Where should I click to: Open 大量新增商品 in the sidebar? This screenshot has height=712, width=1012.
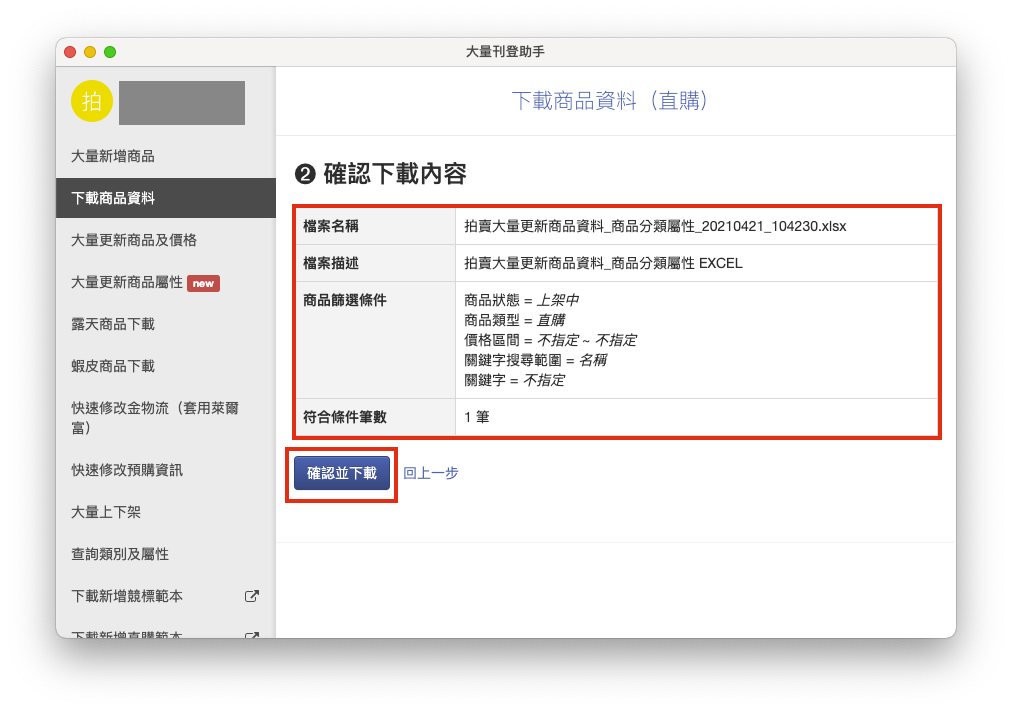pos(113,156)
